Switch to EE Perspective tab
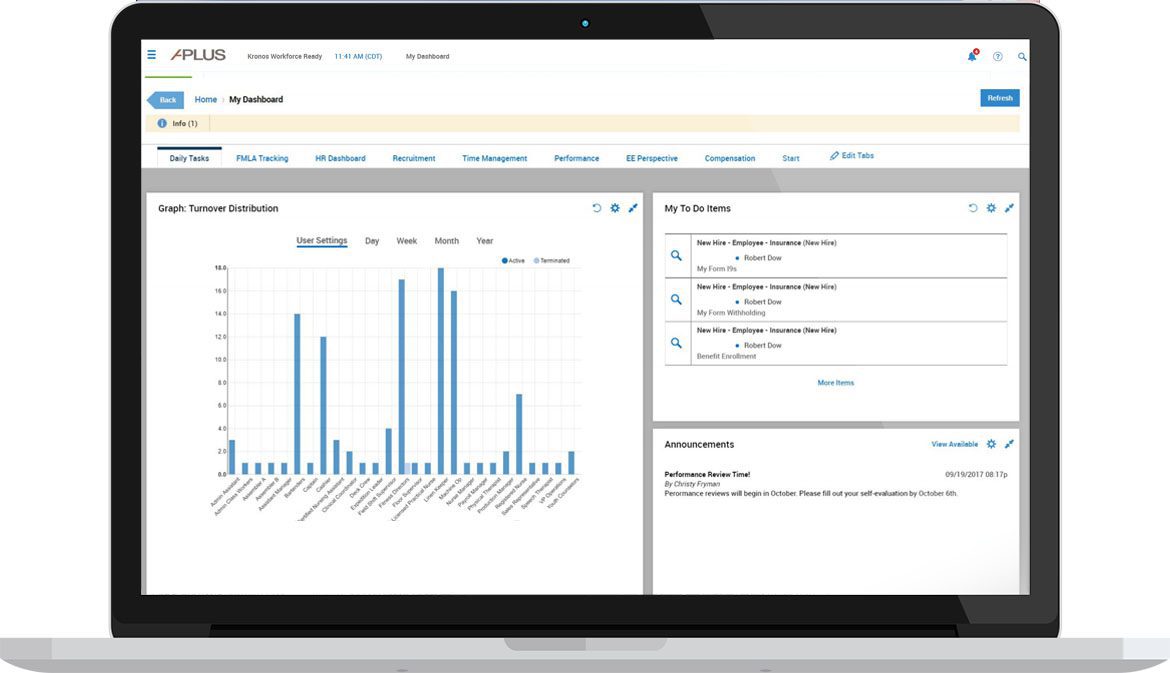This screenshot has height=673, width=1170. pyautogui.click(x=651, y=158)
